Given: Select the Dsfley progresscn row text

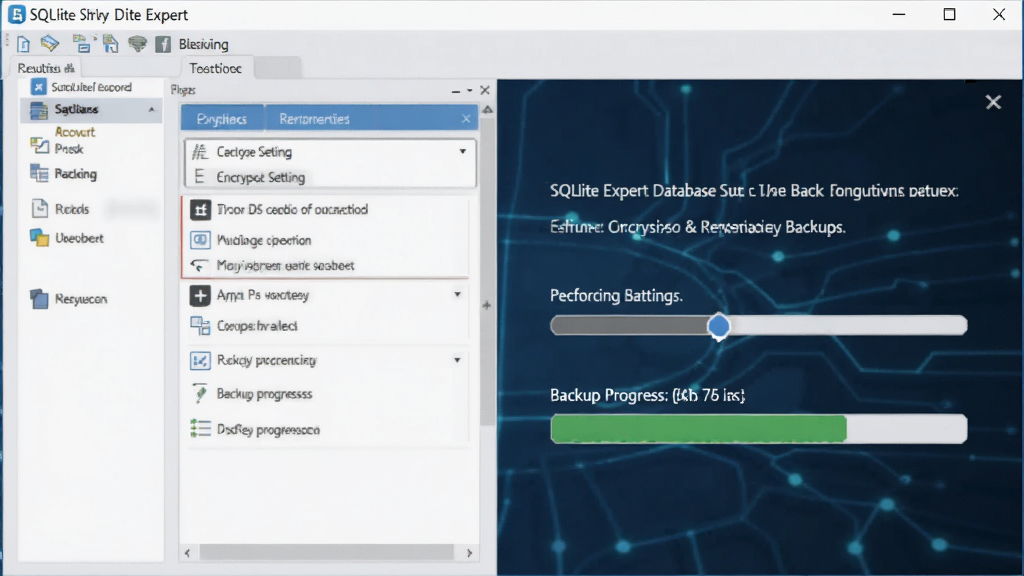Looking at the screenshot, I should (x=268, y=430).
